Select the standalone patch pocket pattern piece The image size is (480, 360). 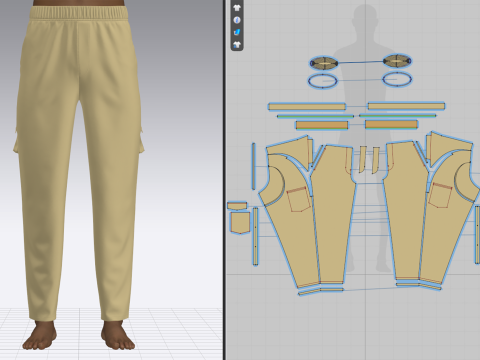(240, 223)
